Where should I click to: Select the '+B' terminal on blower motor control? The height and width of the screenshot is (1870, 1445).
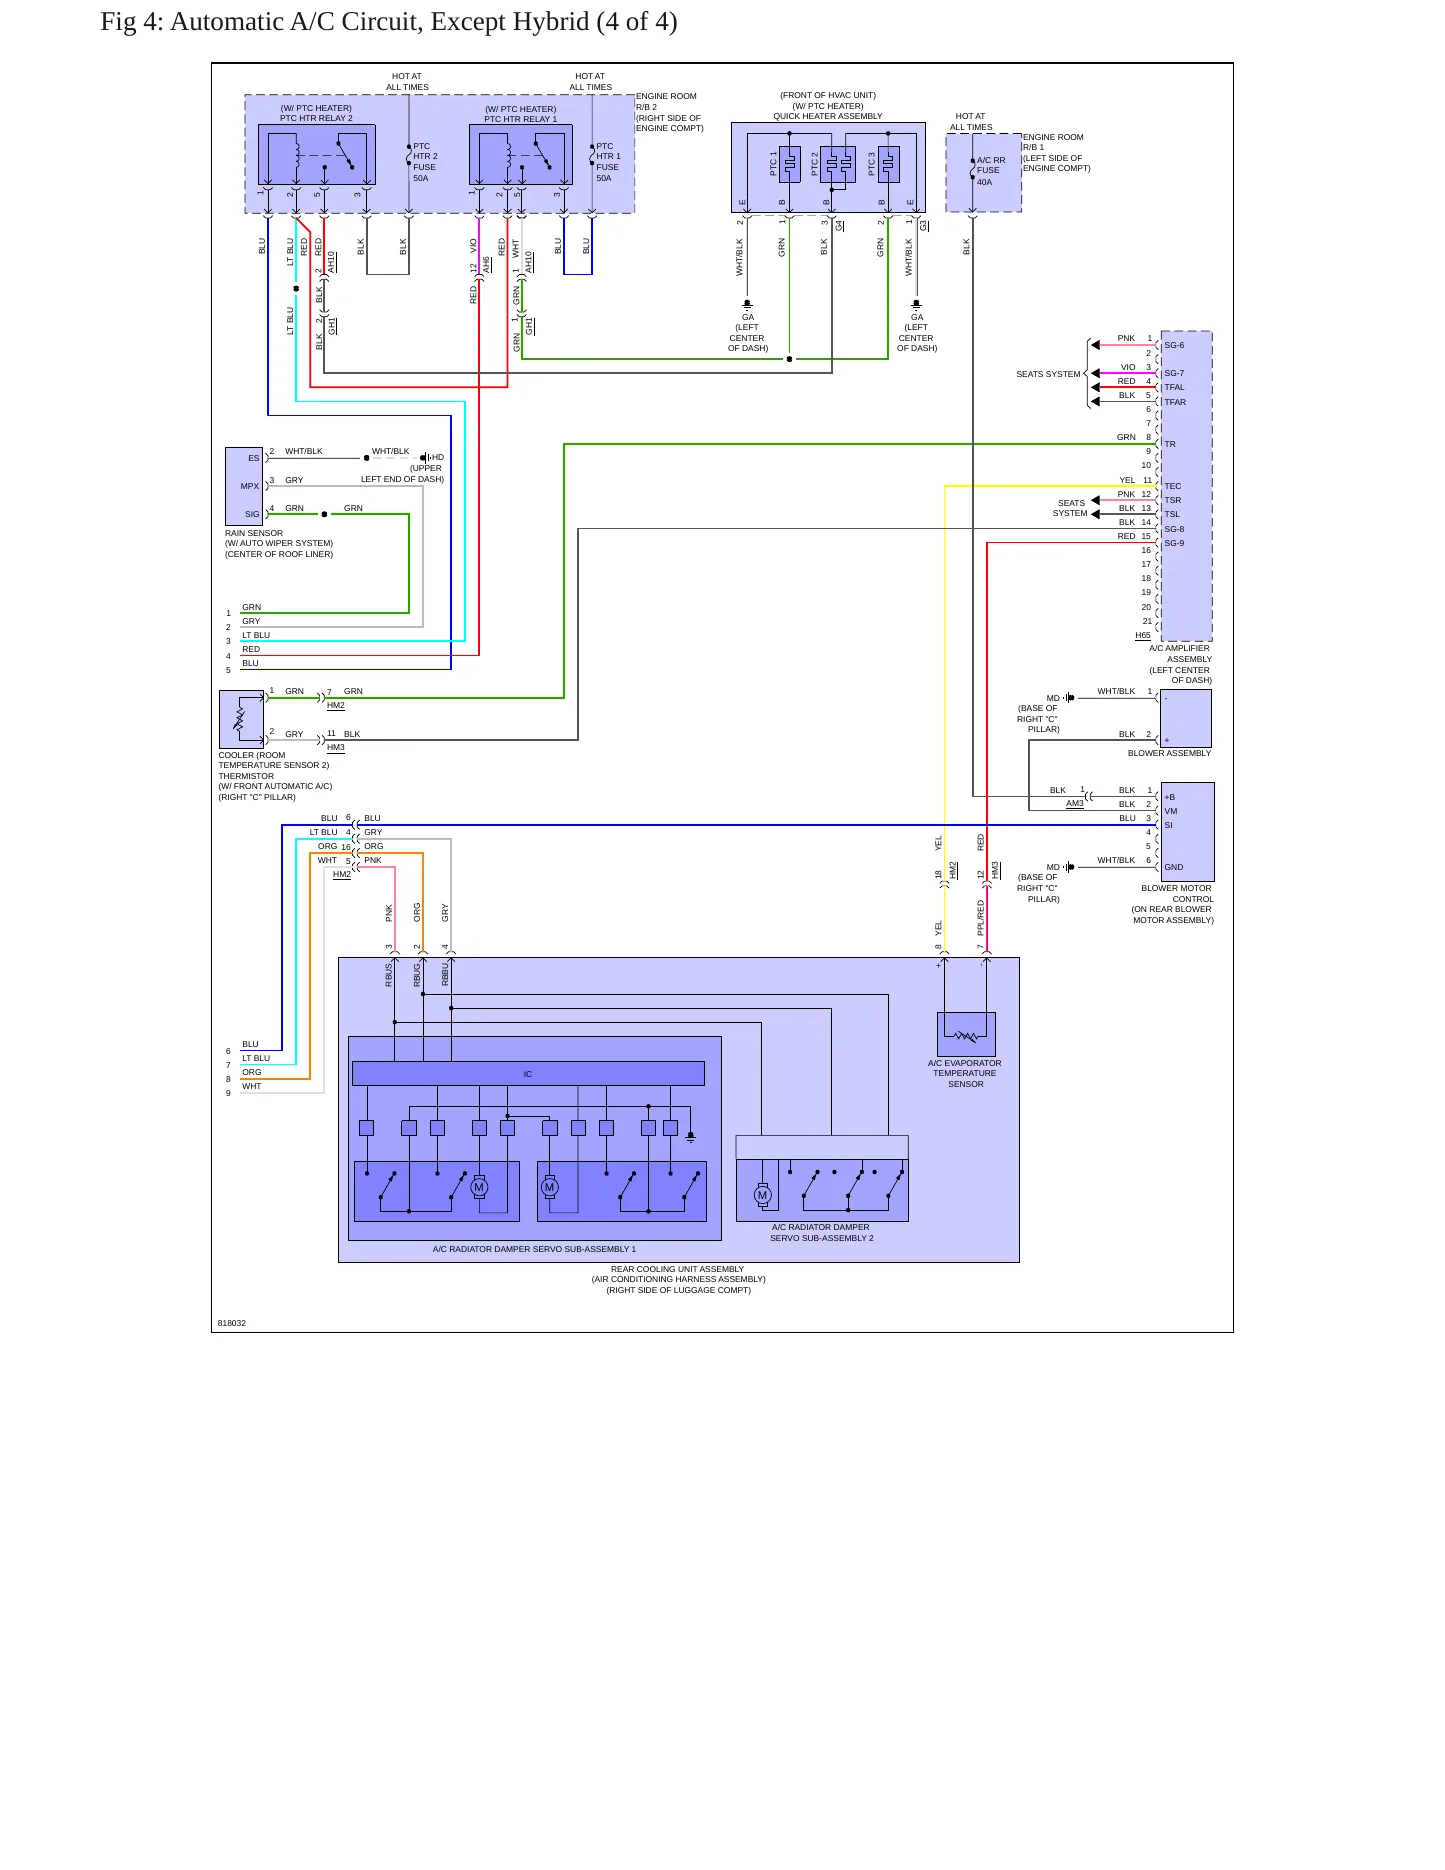pyautogui.click(x=1169, y=797)
